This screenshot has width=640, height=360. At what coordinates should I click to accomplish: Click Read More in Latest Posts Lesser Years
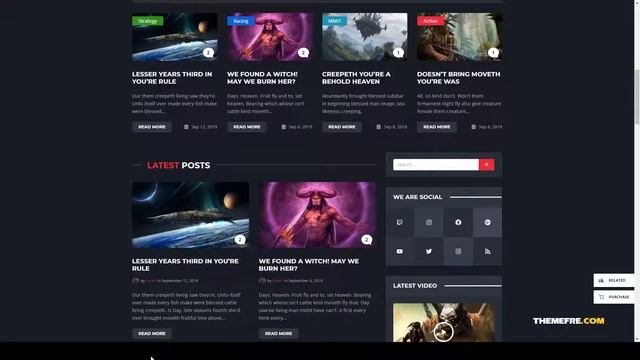[x=152, y=333]
